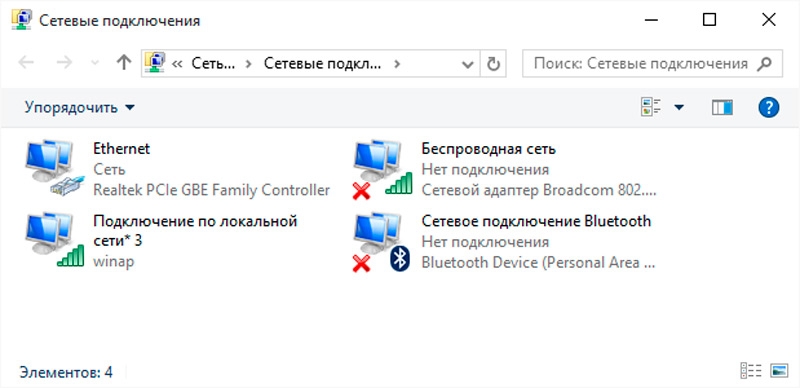
Task: Click Bluetooth Device (Personal Area text
Action: 538,262
